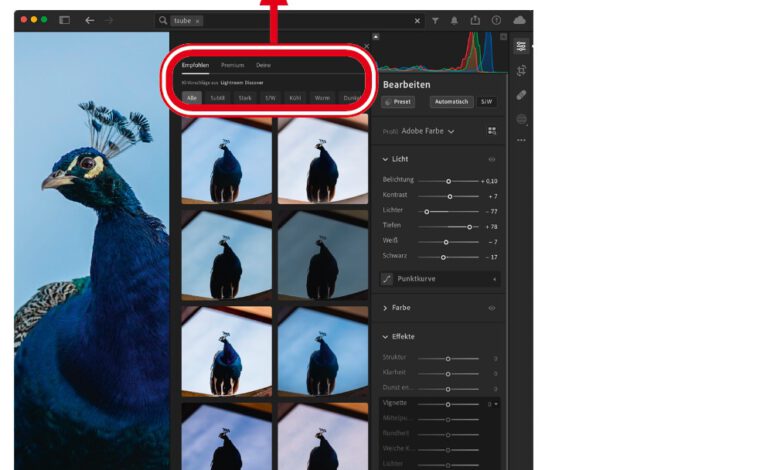This screenshot has width=780, height=470.
Task: Click the Belichtung slider handle
Action: tap(448, 181)
